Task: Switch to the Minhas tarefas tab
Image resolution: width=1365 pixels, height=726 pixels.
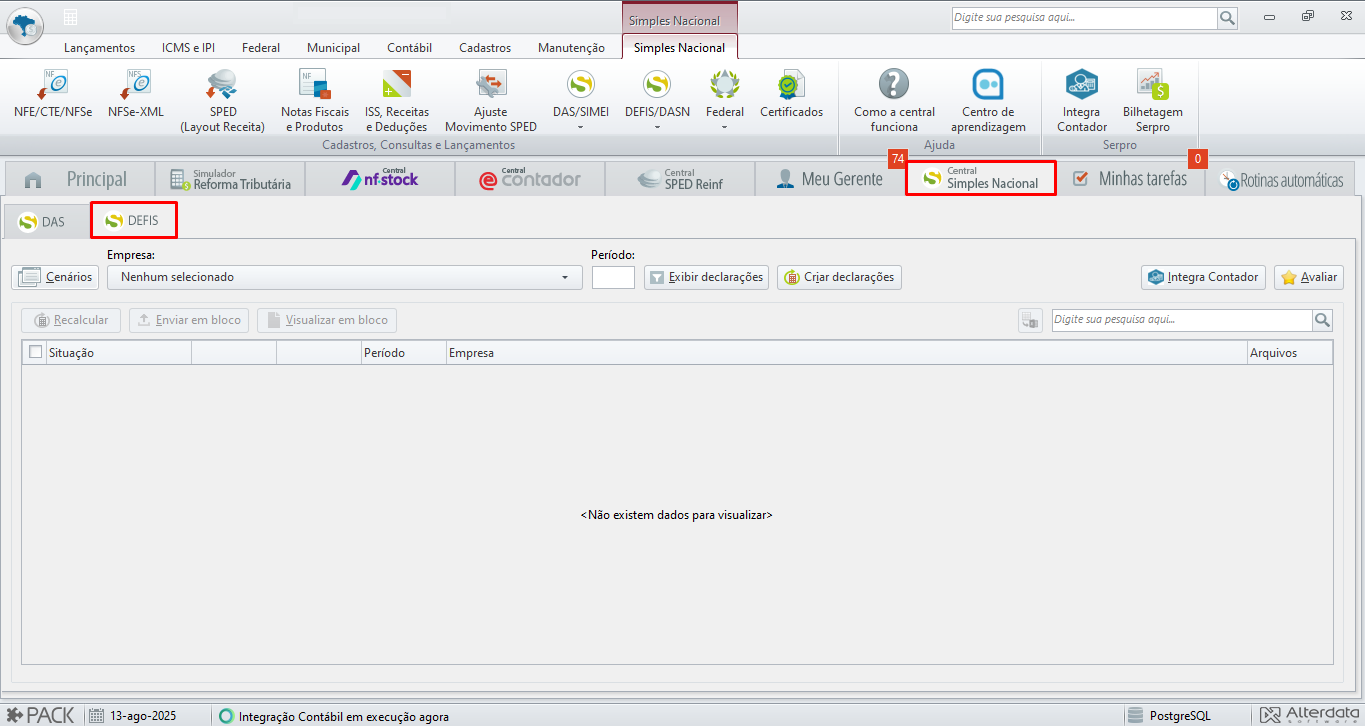Action: point(1130,179)
